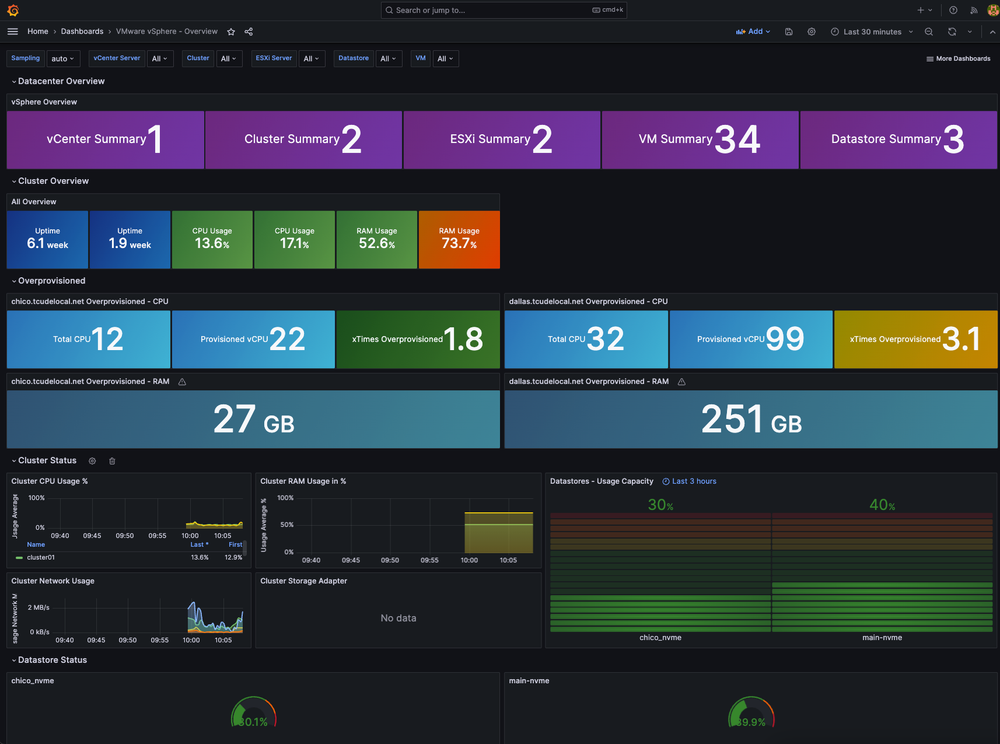Open the help icon in the top bar
Screen dimensions: 1000x744
(953, 9)
